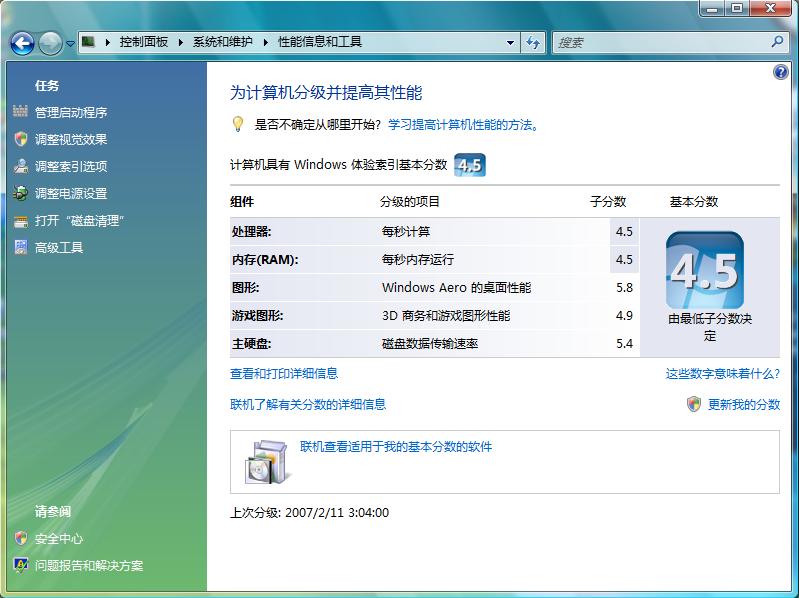
Task: Click the large 4.5 base score emblem
Action: (705, 269)
